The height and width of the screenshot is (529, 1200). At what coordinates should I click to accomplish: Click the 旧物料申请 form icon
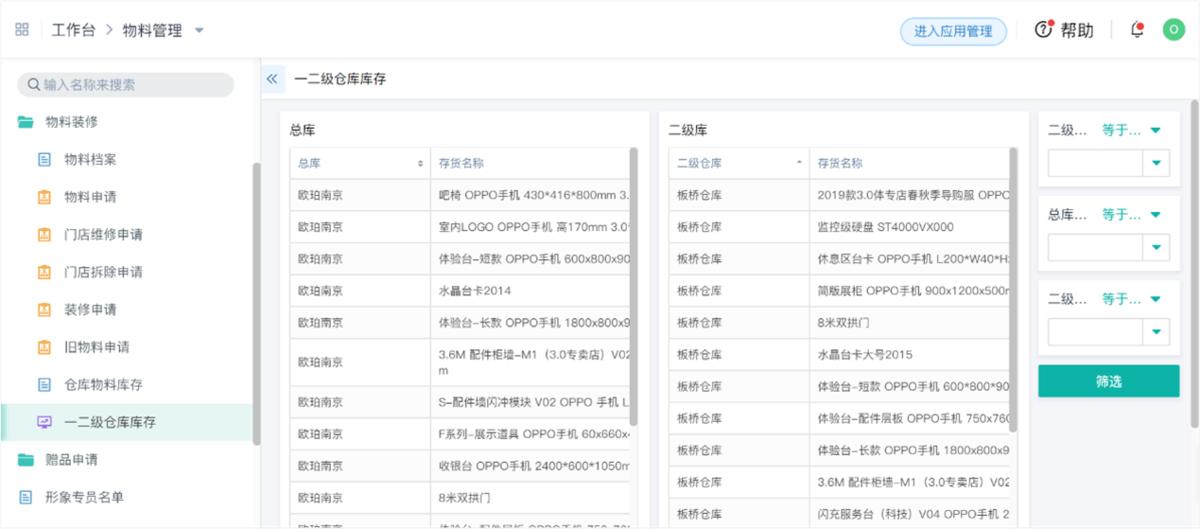tap(44, 347)
